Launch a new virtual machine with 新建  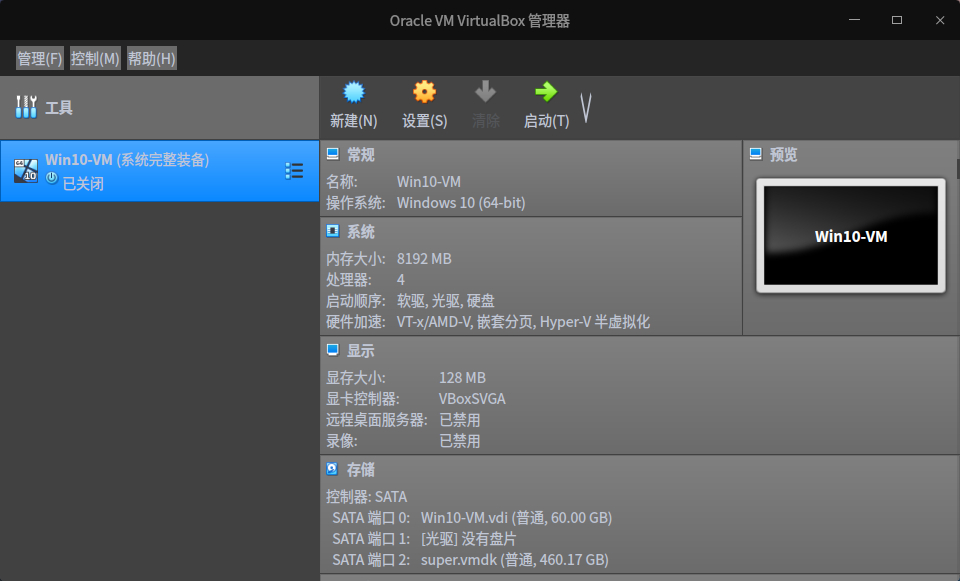[x=352, y=104]
